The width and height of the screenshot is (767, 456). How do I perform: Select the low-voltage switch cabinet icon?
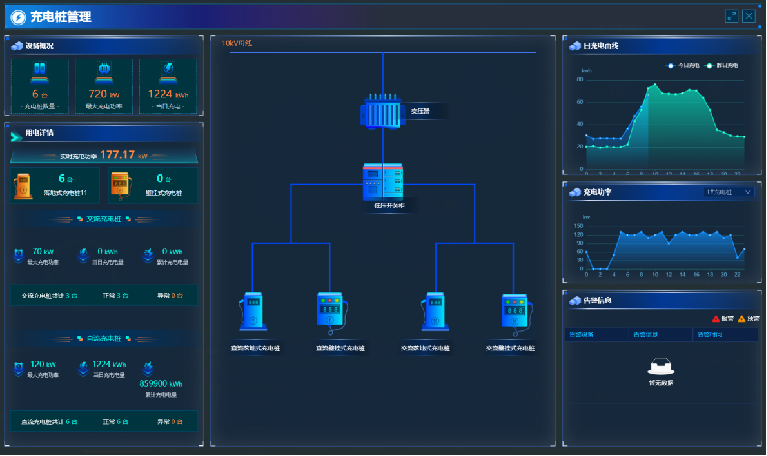point(383,181)
